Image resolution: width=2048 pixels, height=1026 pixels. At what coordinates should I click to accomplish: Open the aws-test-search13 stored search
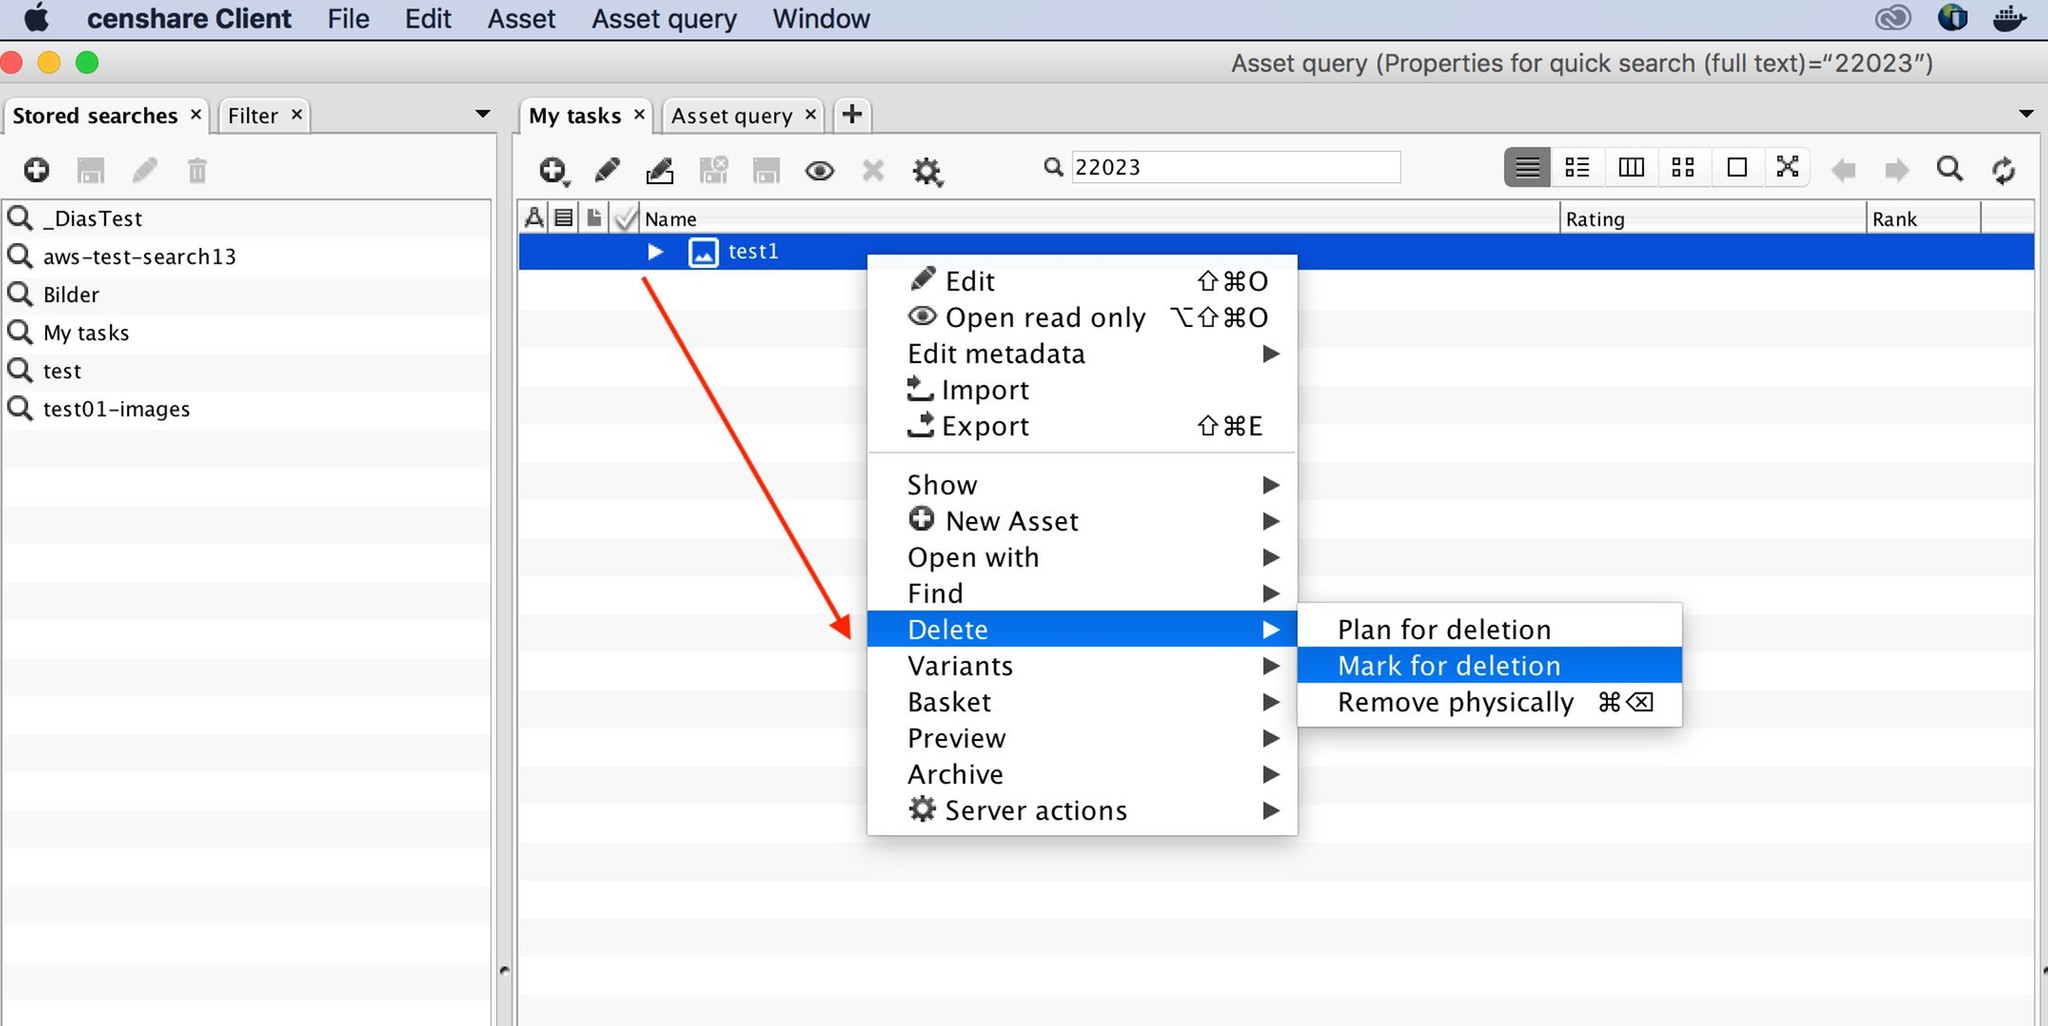pyautogui.click(x=139, y=257)
